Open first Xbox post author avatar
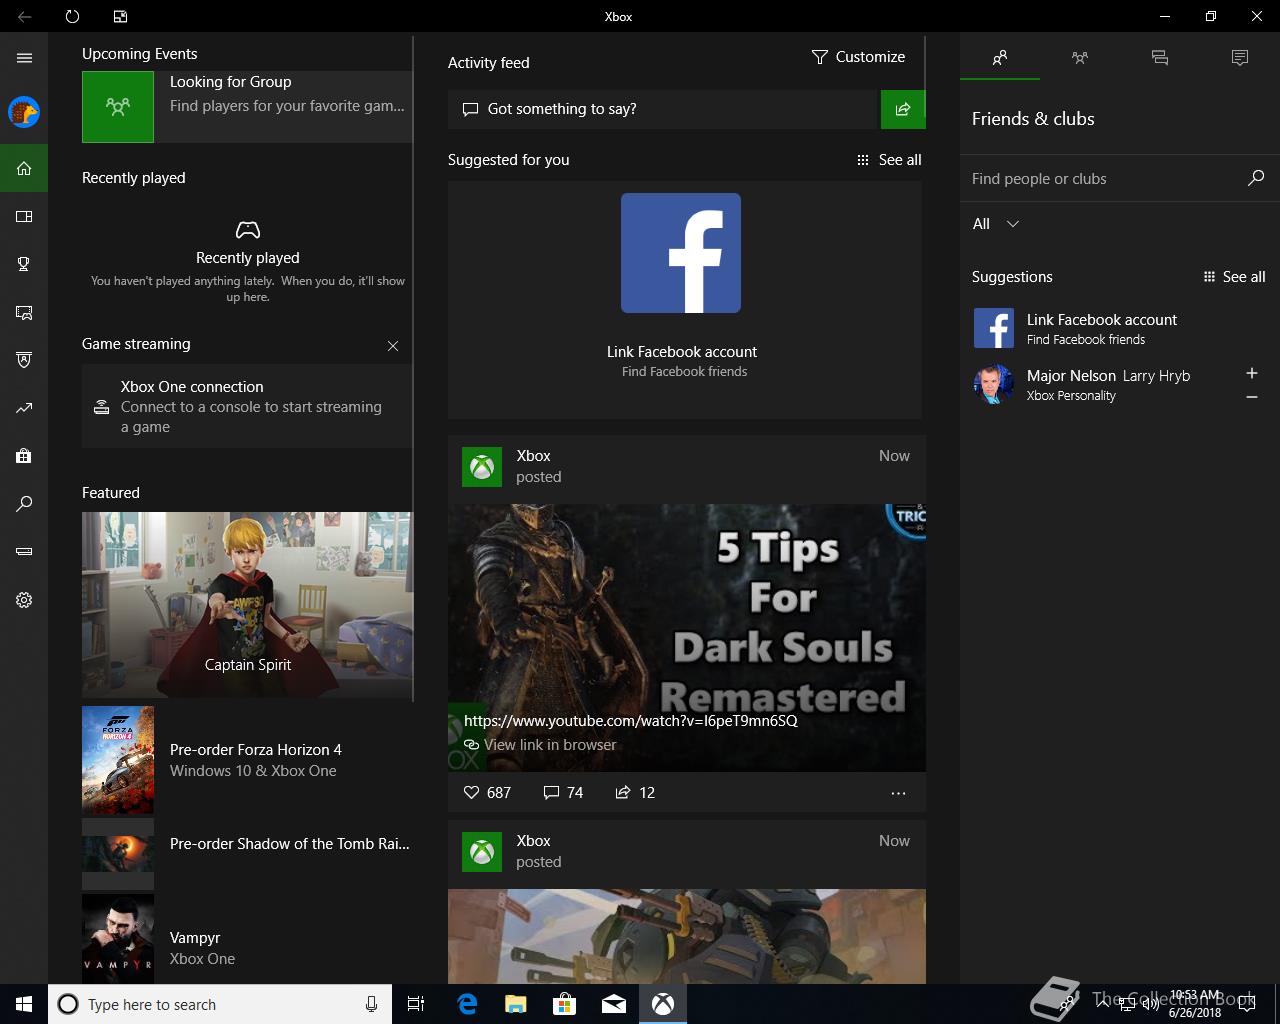This screenshot has height=1024, width=1280. (x=482, y=467)
